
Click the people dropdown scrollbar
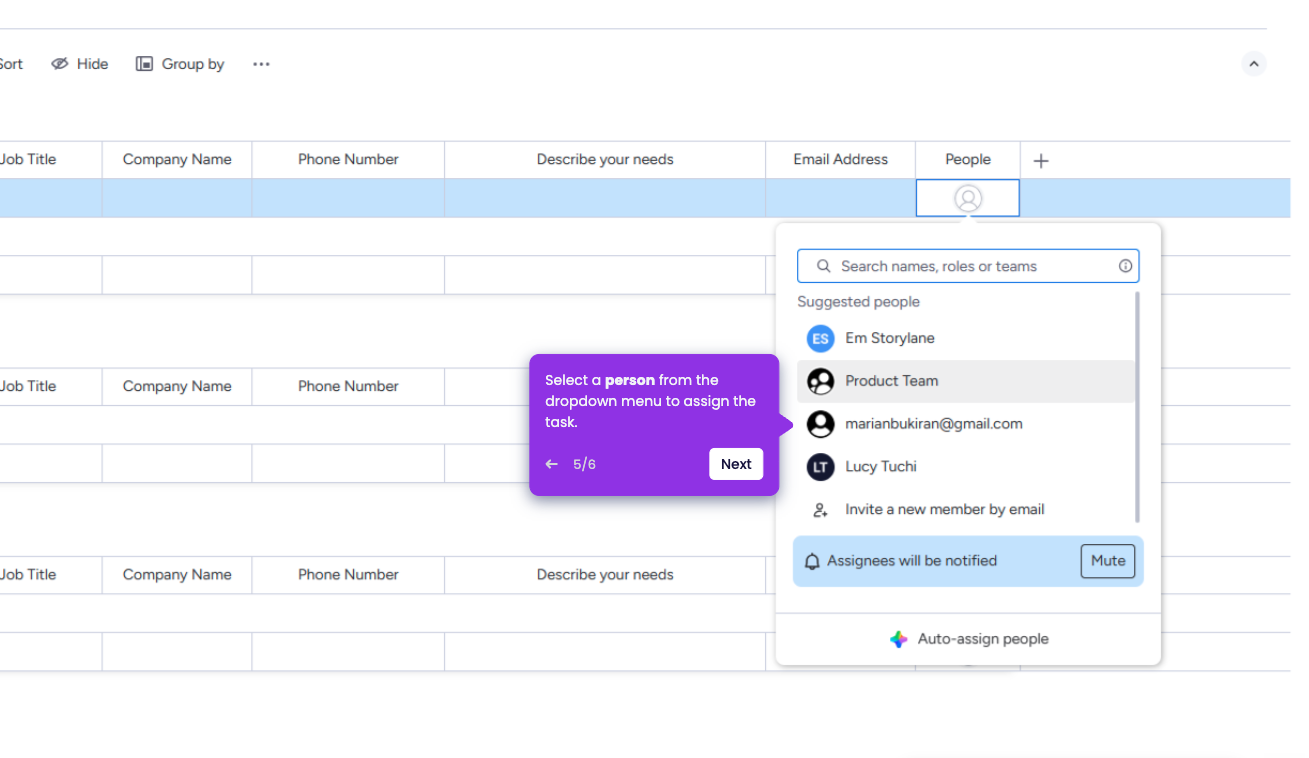(1137, 407)
